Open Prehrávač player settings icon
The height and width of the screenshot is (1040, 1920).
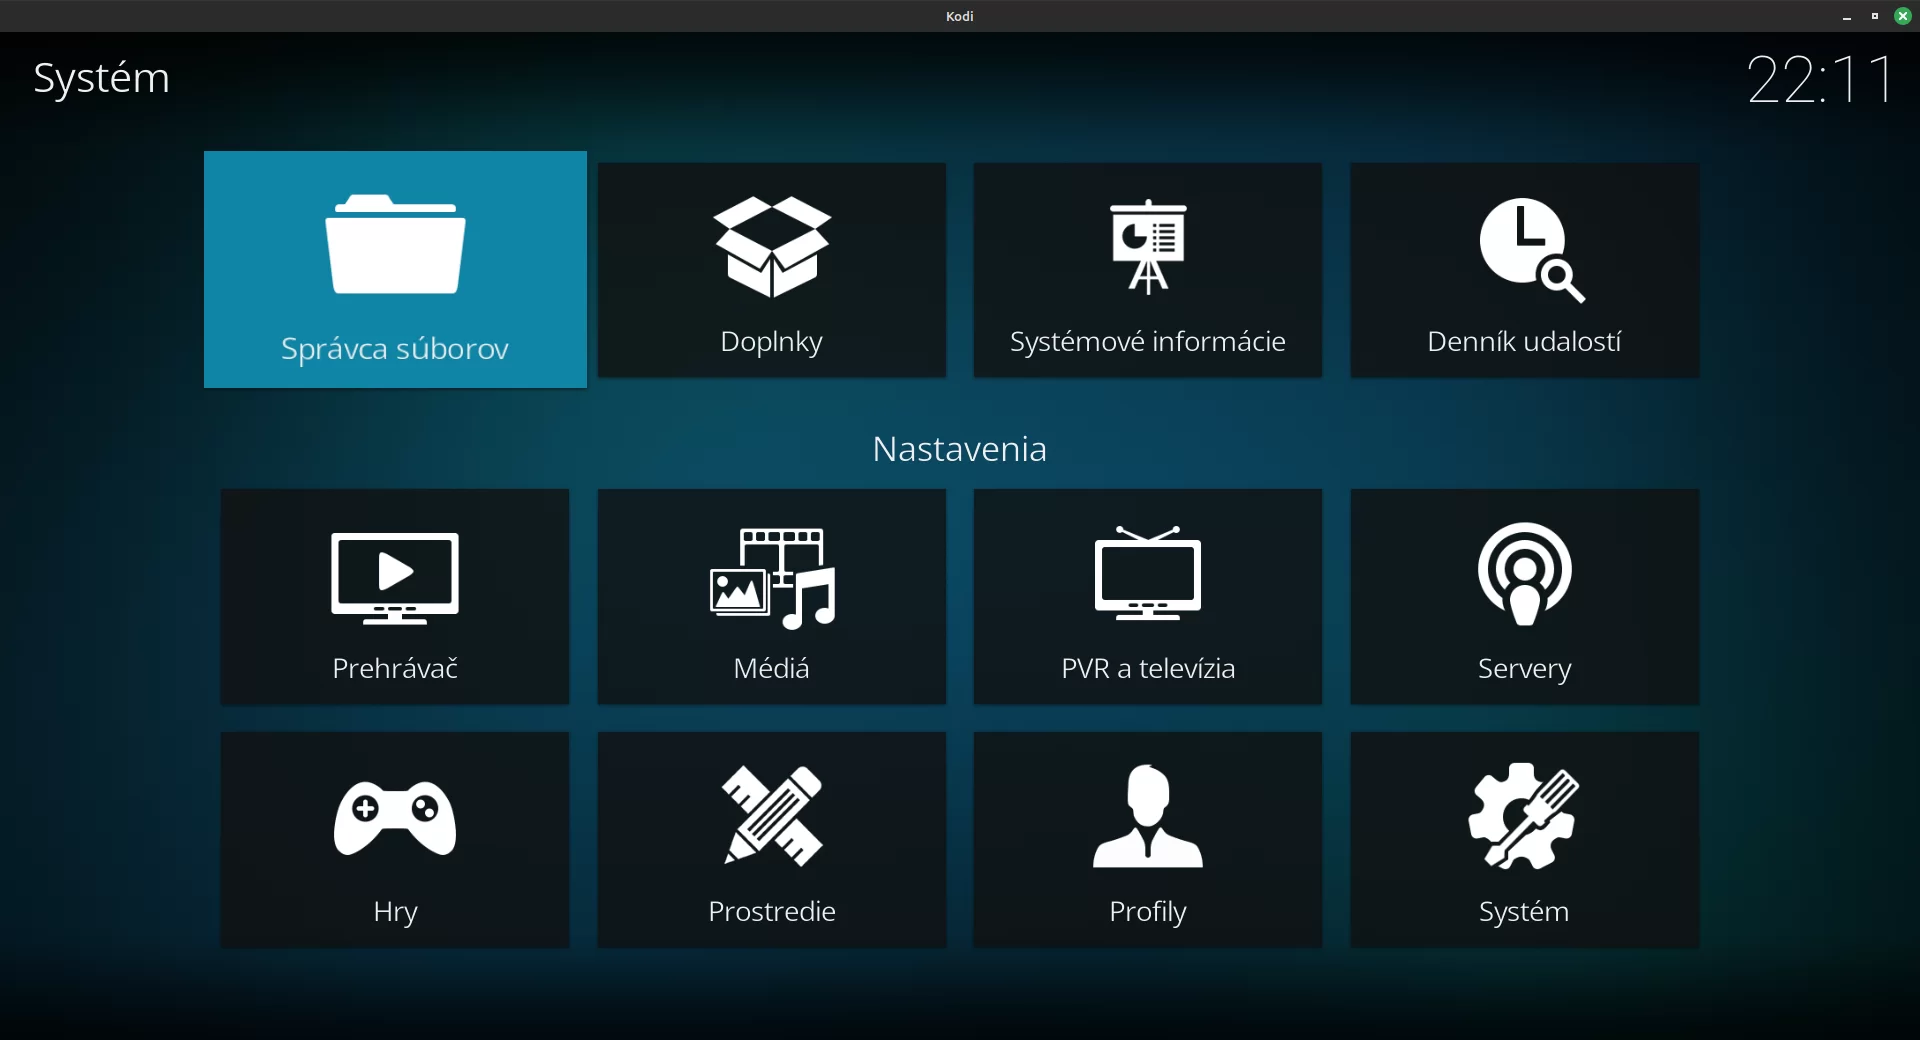[395, 578]
